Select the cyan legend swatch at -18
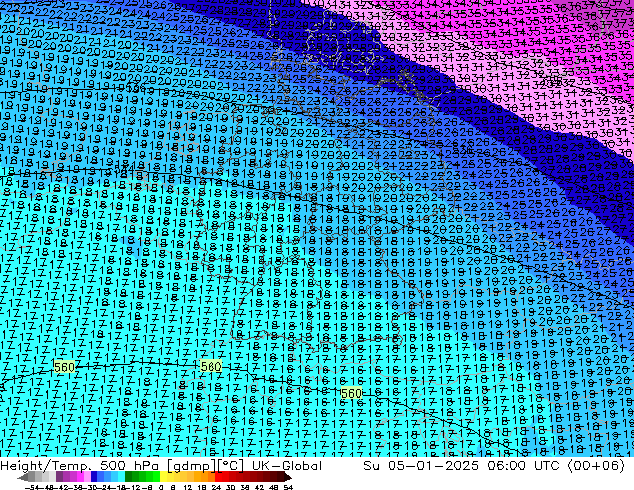 [x=121, y=476]
